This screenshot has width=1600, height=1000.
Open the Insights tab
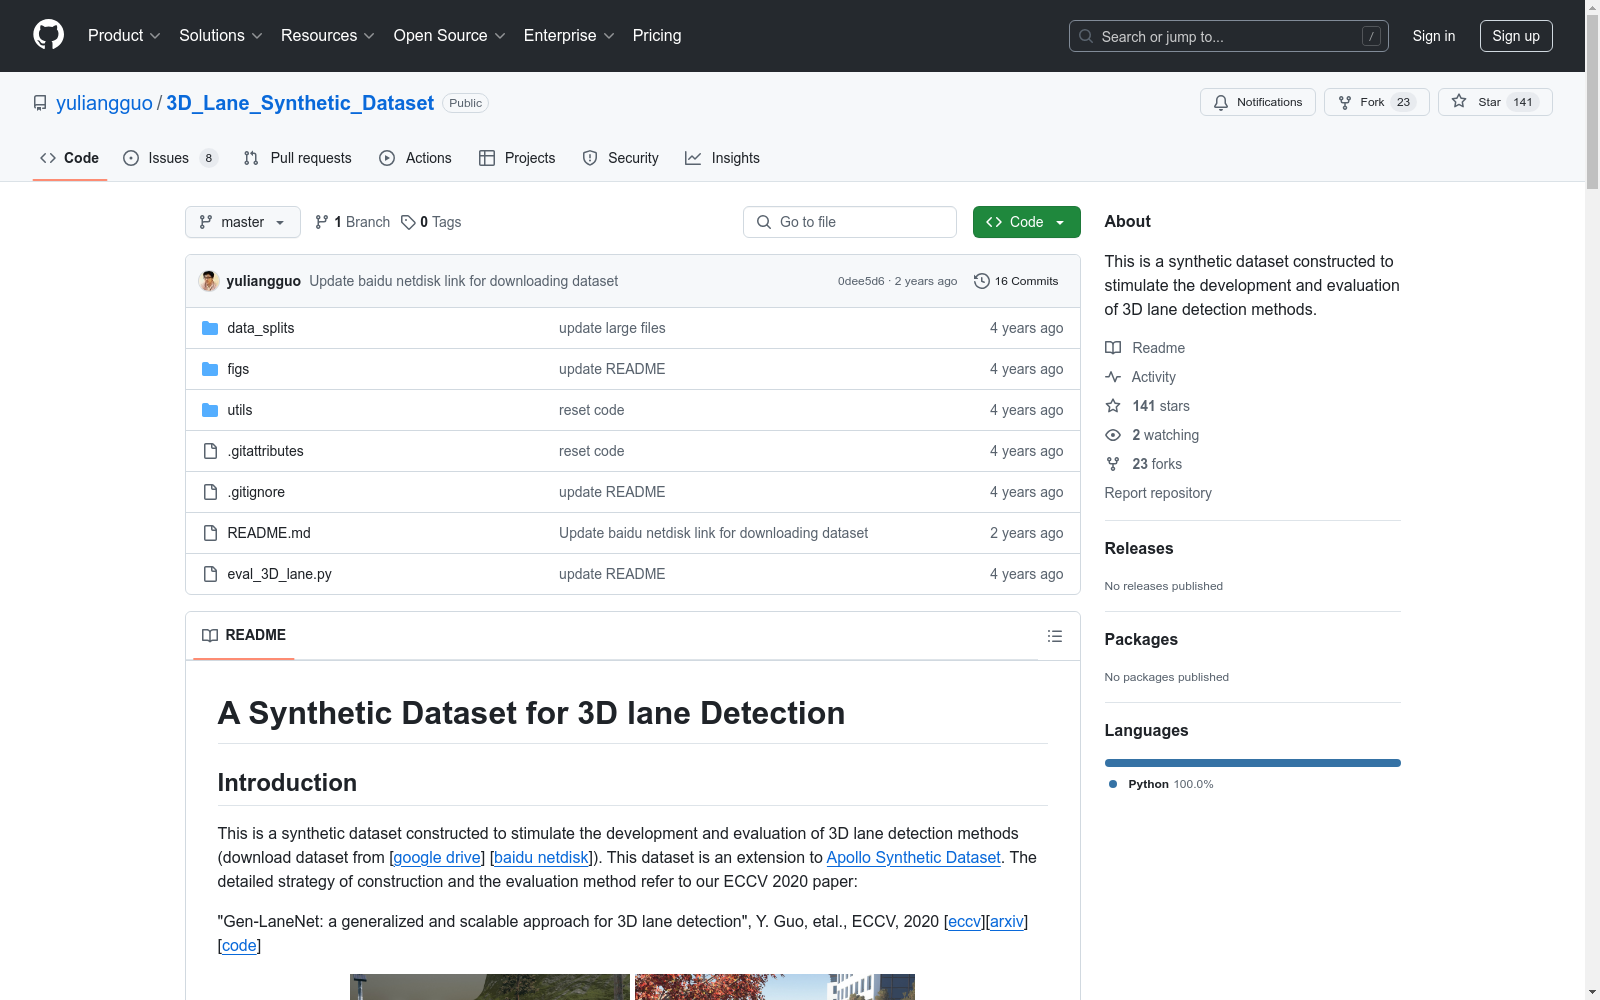tap(722, 158)
